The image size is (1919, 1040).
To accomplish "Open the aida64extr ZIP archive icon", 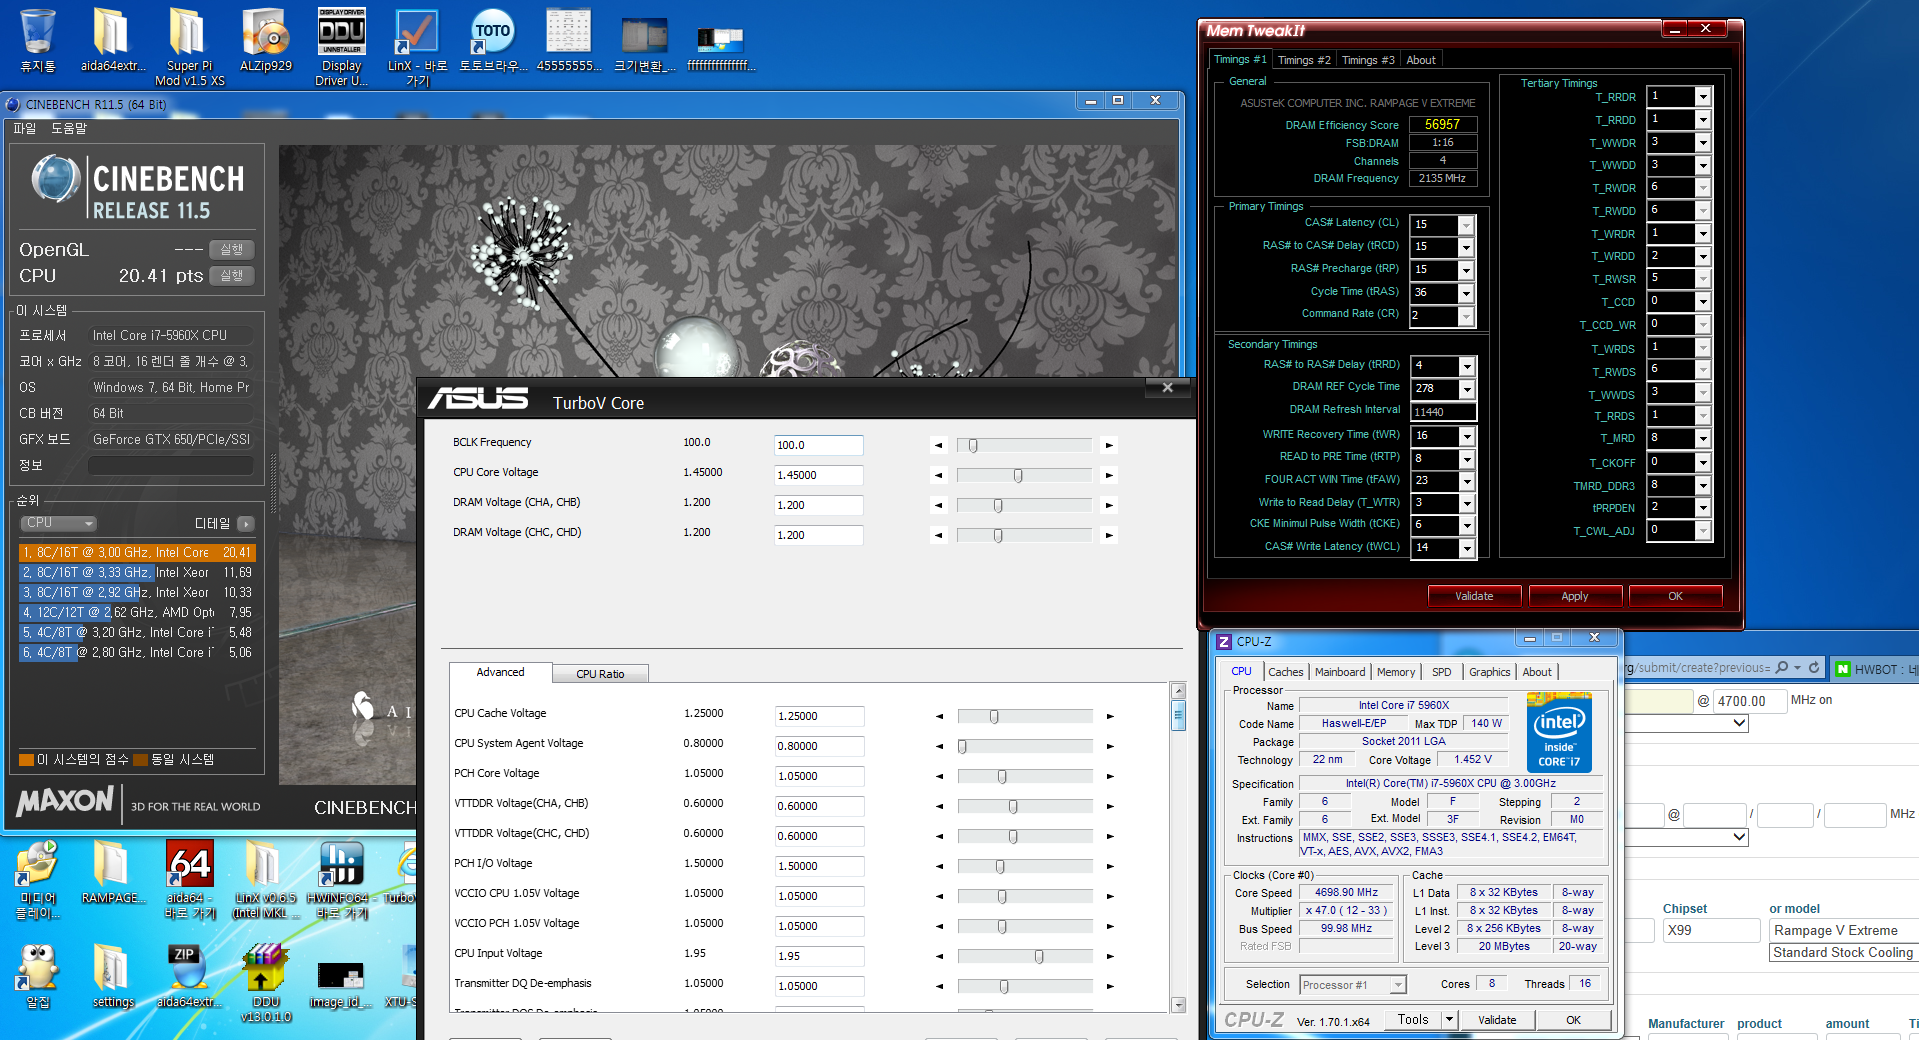I will tap(189, 975).
